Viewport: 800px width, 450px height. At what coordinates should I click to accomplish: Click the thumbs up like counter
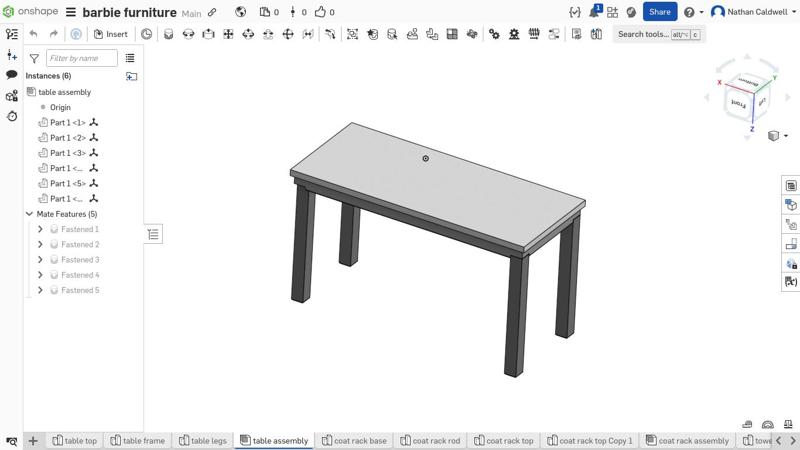(324, 12)
